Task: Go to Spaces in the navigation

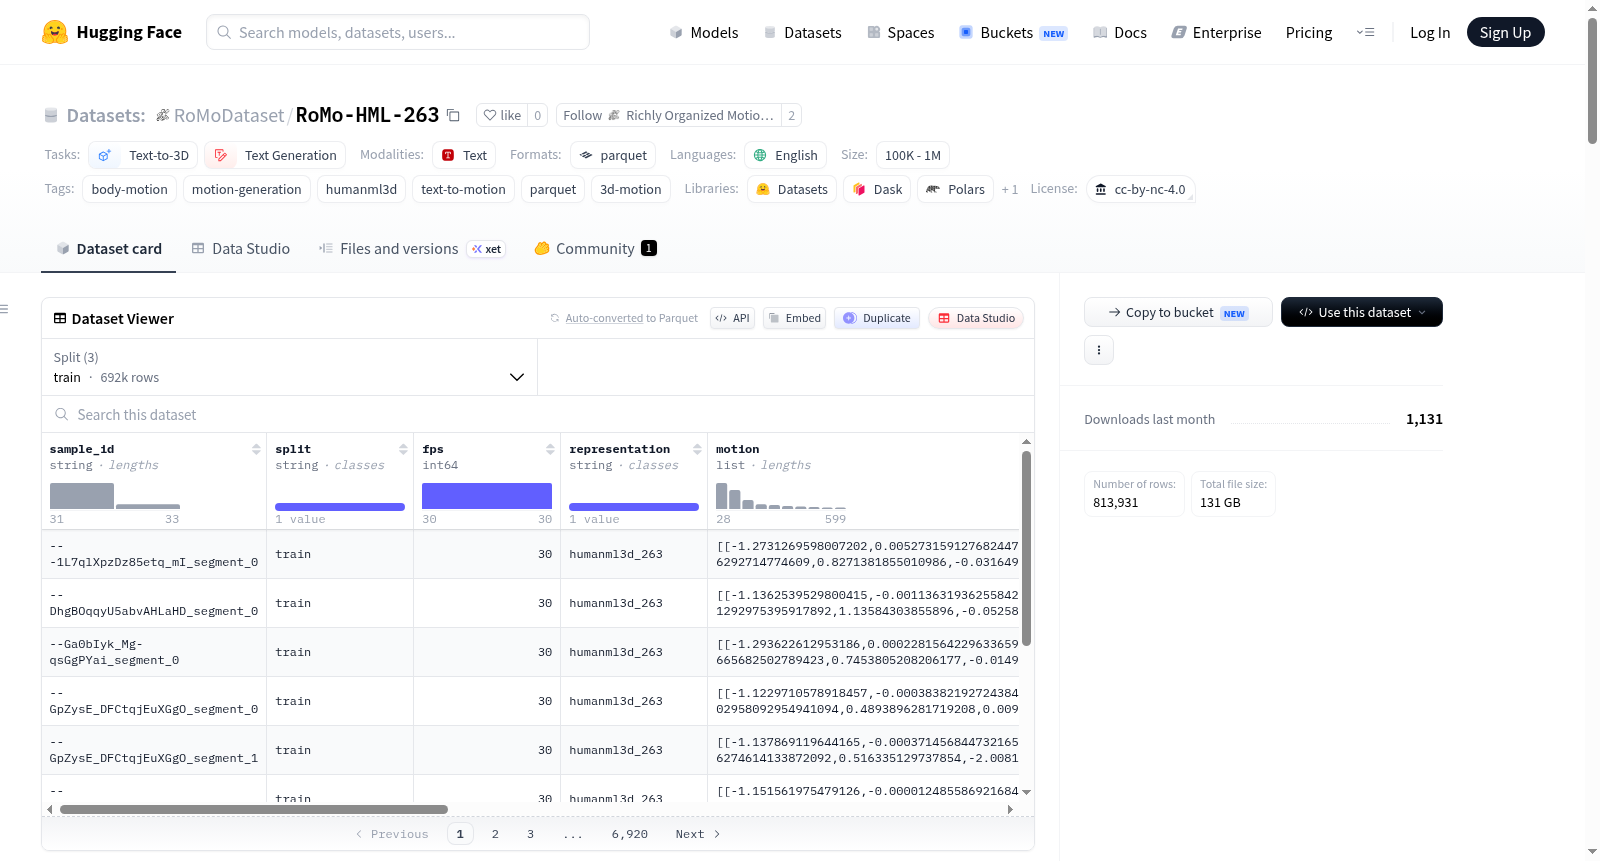Action: [901, 32]
